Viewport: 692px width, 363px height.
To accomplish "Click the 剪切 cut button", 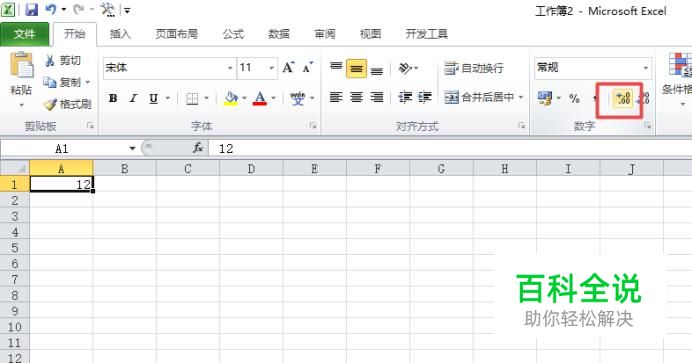I will 63,60.
